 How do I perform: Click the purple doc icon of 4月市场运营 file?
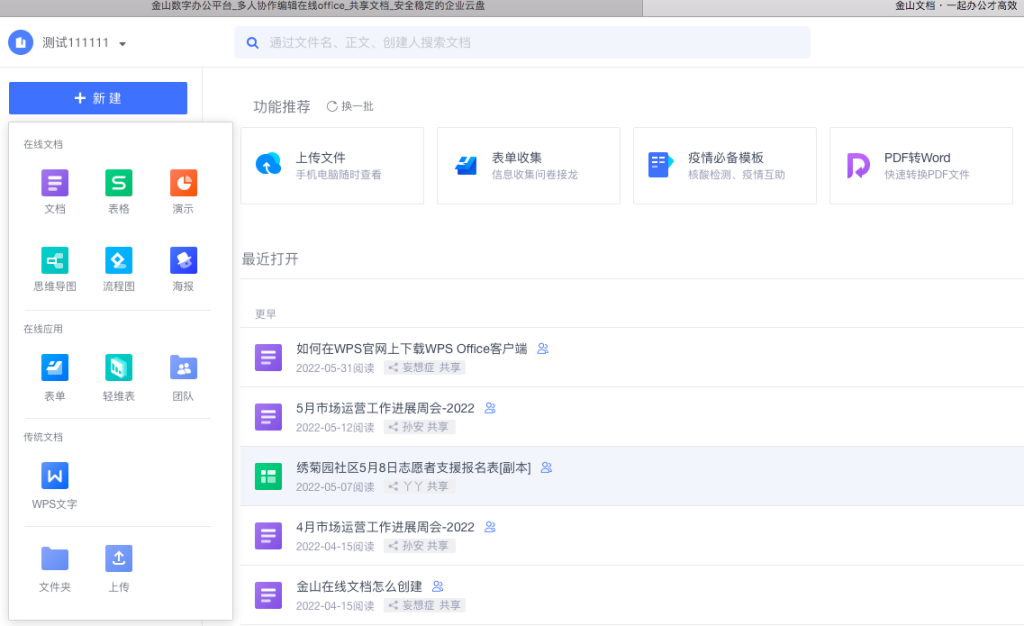click(268, 536)
